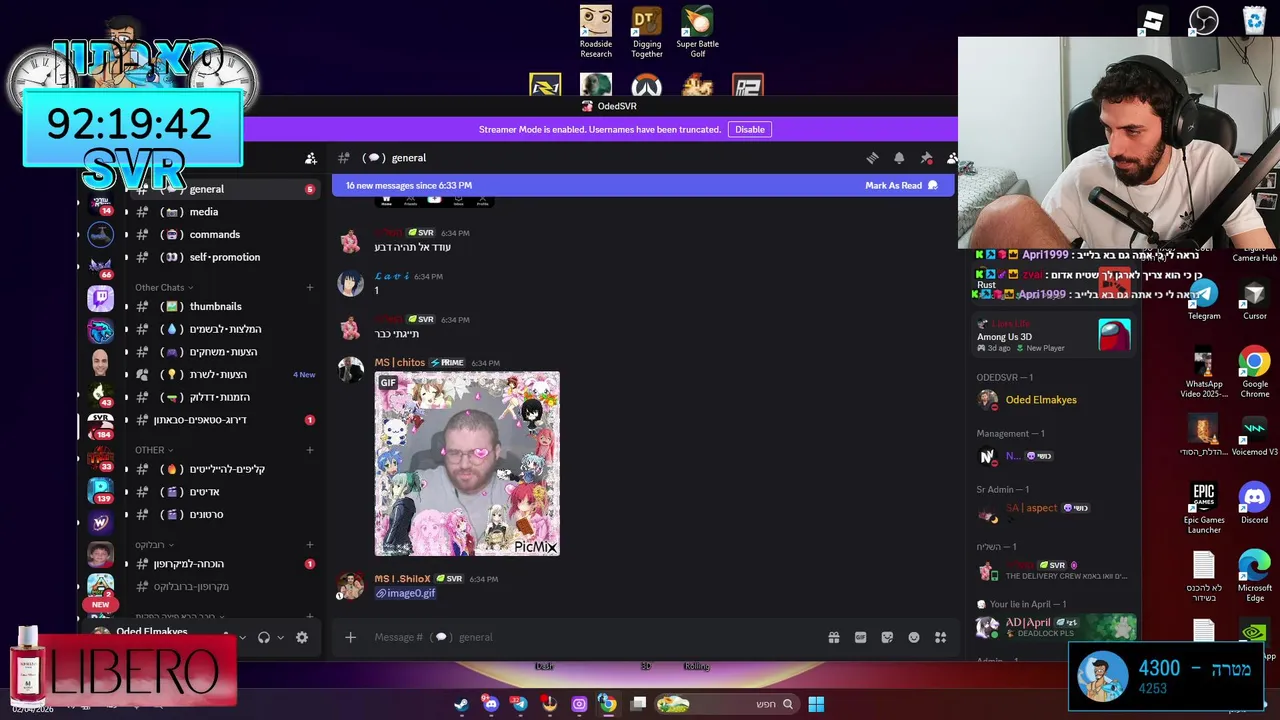1280x720 pixels.
Task: Click the invite people icon beside server name
Action: [x=311, y=158]
